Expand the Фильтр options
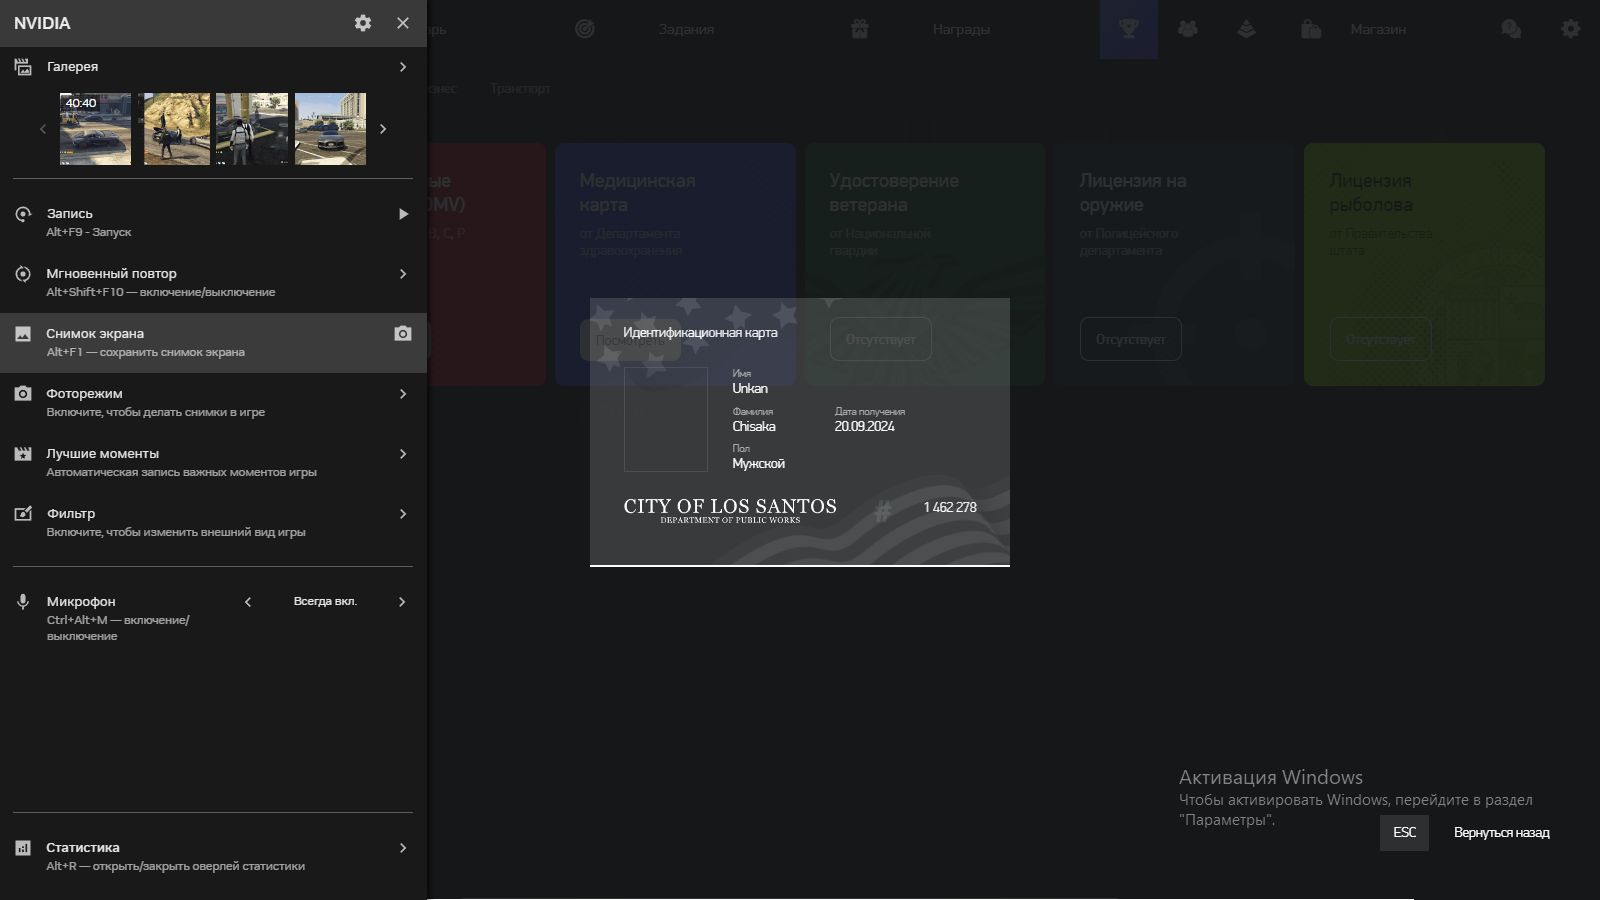Viewport: 1600px width, 900px height. [403, 514]
